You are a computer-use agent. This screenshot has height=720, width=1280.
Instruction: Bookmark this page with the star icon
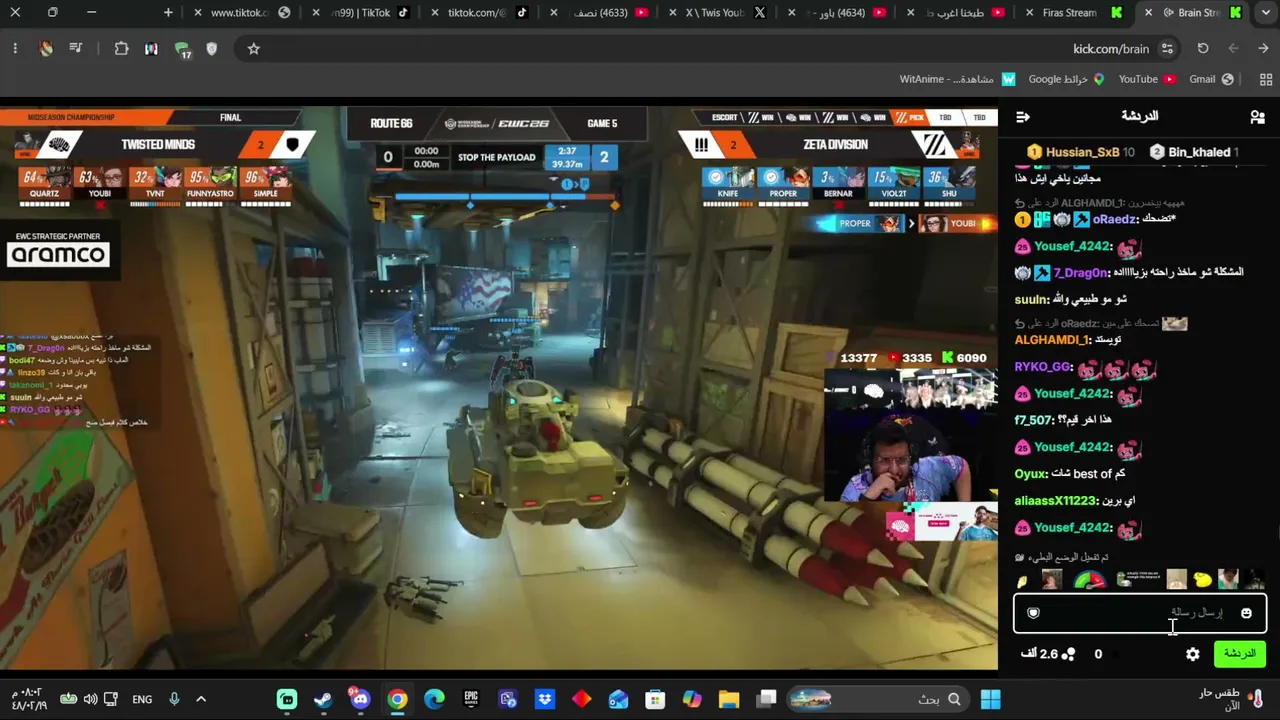[x=254, y=49]
